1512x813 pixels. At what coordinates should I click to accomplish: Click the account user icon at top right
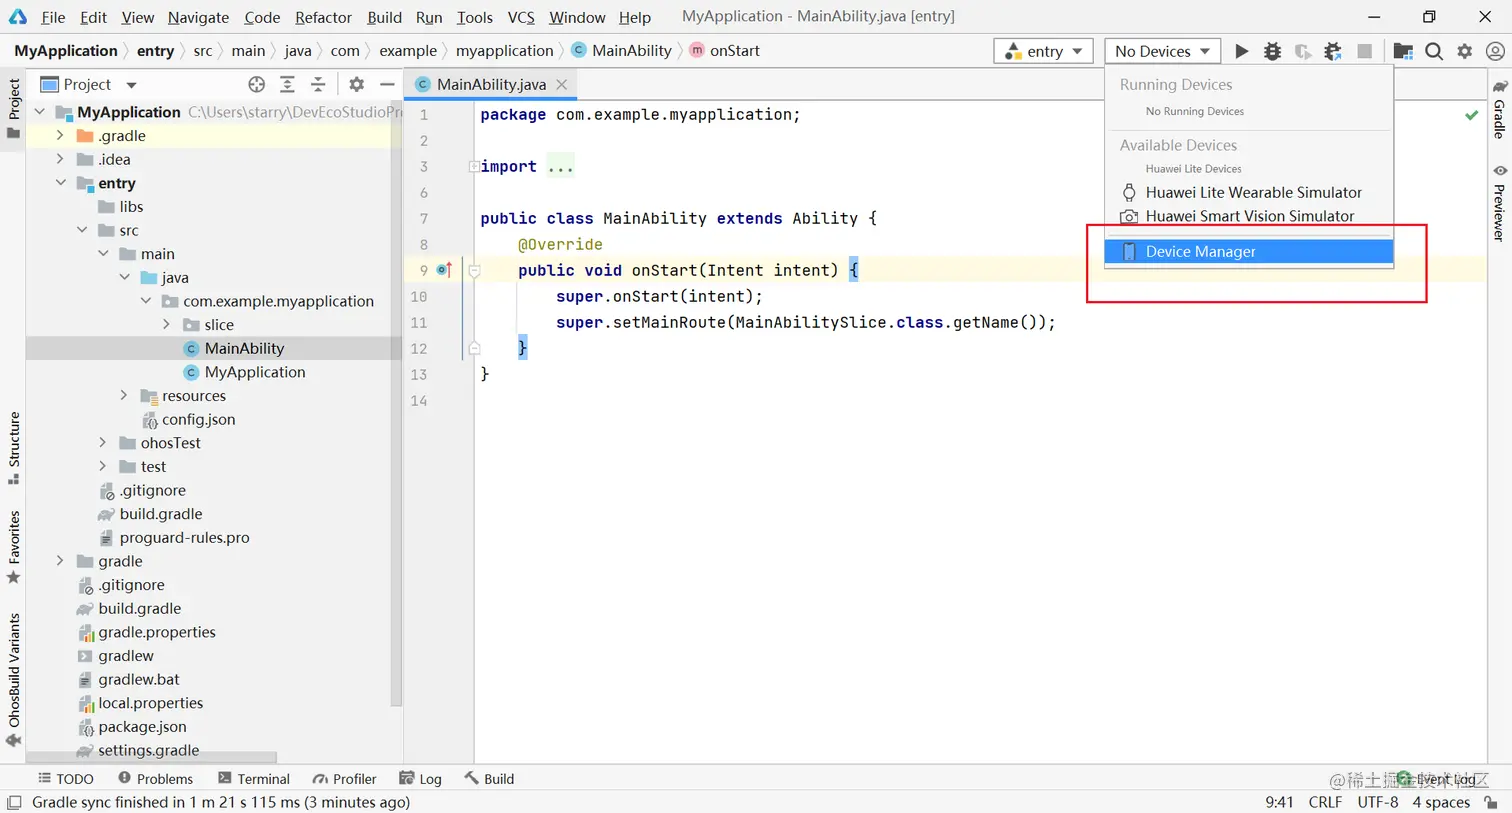click(x=1495, y=51)
